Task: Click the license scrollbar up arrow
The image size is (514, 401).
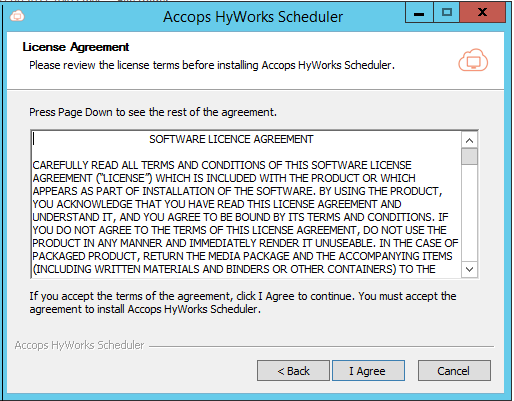Action: tap(469, 140)
